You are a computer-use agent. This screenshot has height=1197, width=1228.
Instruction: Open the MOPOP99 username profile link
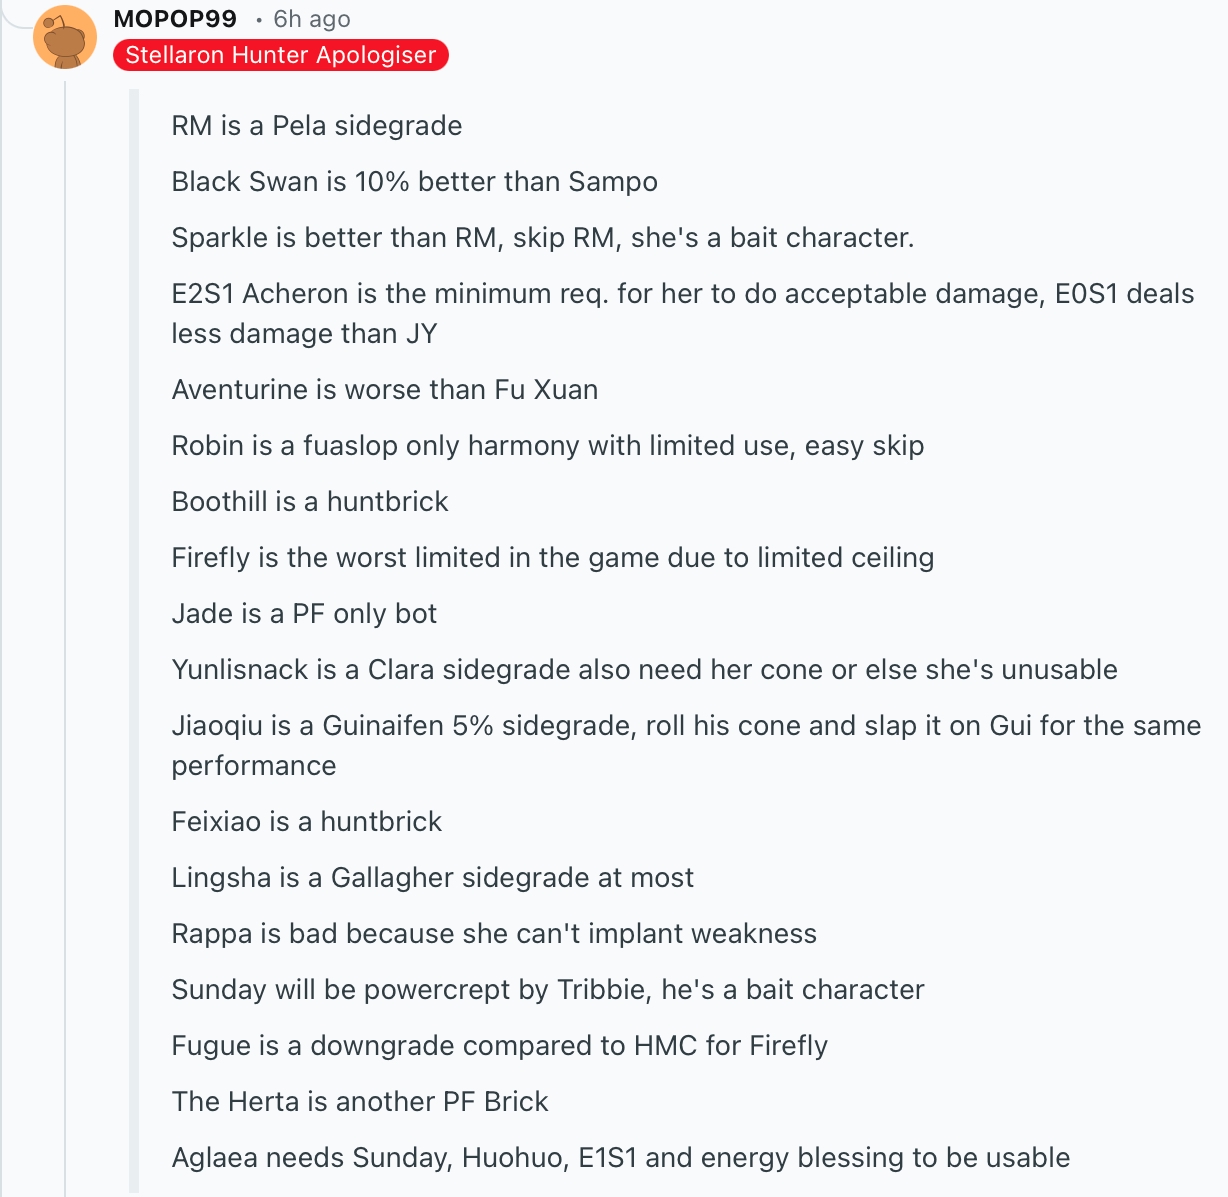point(175,19)
